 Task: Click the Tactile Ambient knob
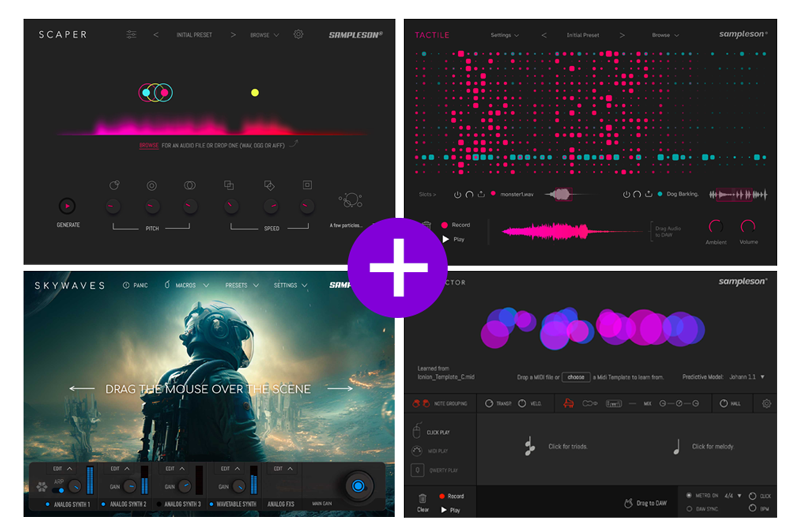[716, 226]
